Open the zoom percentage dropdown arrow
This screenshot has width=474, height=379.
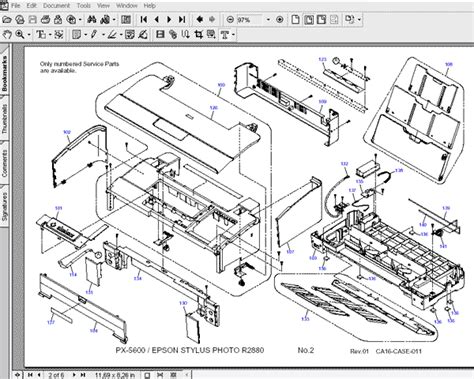tap(268, 20)
